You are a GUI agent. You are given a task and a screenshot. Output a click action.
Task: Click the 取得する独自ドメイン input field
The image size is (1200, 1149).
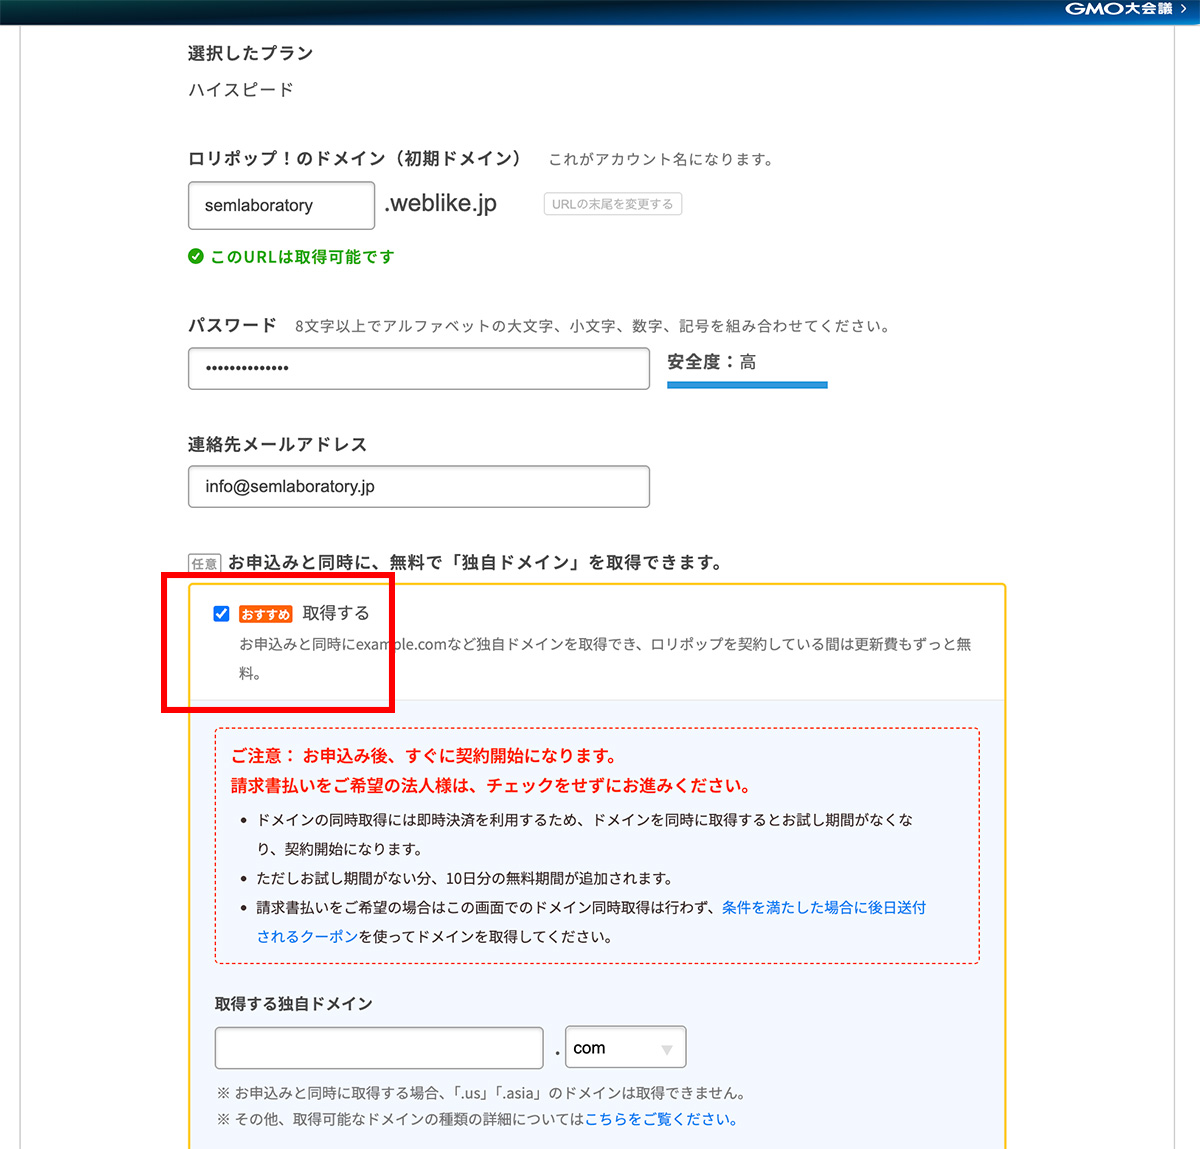[x=378, y=1047]
